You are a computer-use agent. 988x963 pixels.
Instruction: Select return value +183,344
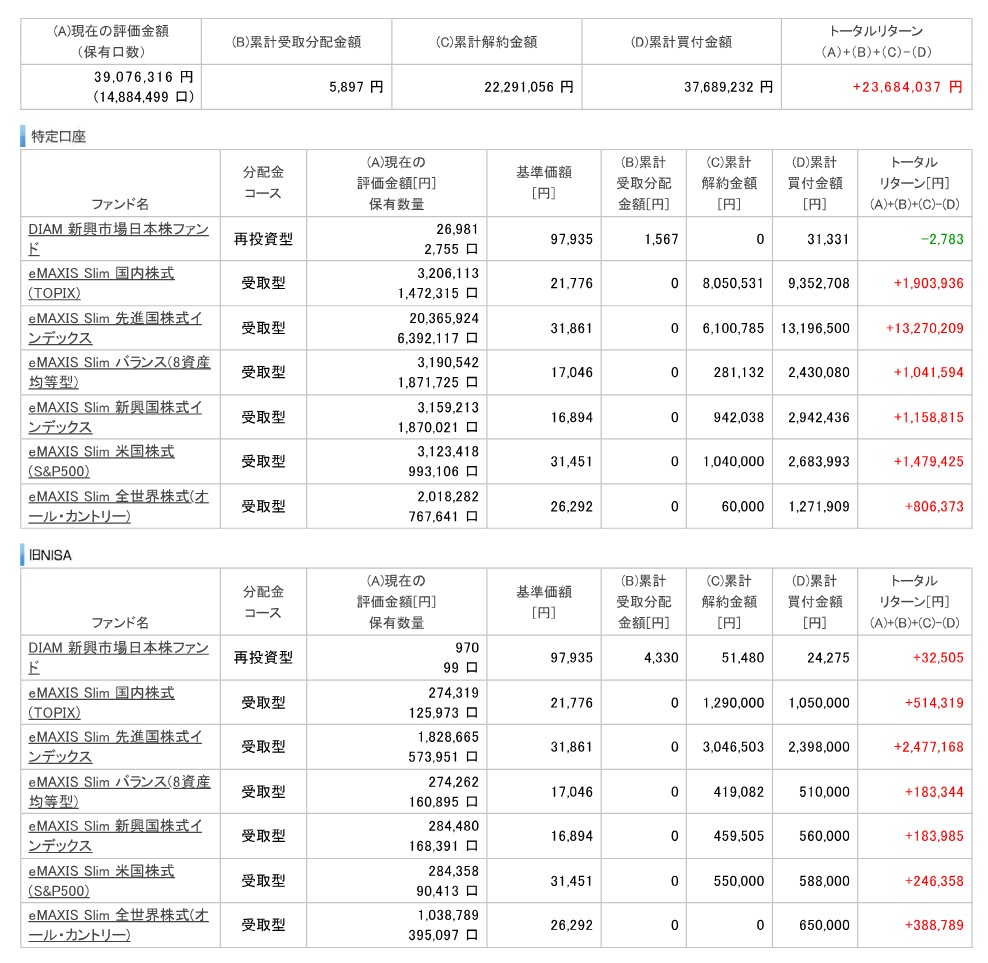click(x=934, y=791)
